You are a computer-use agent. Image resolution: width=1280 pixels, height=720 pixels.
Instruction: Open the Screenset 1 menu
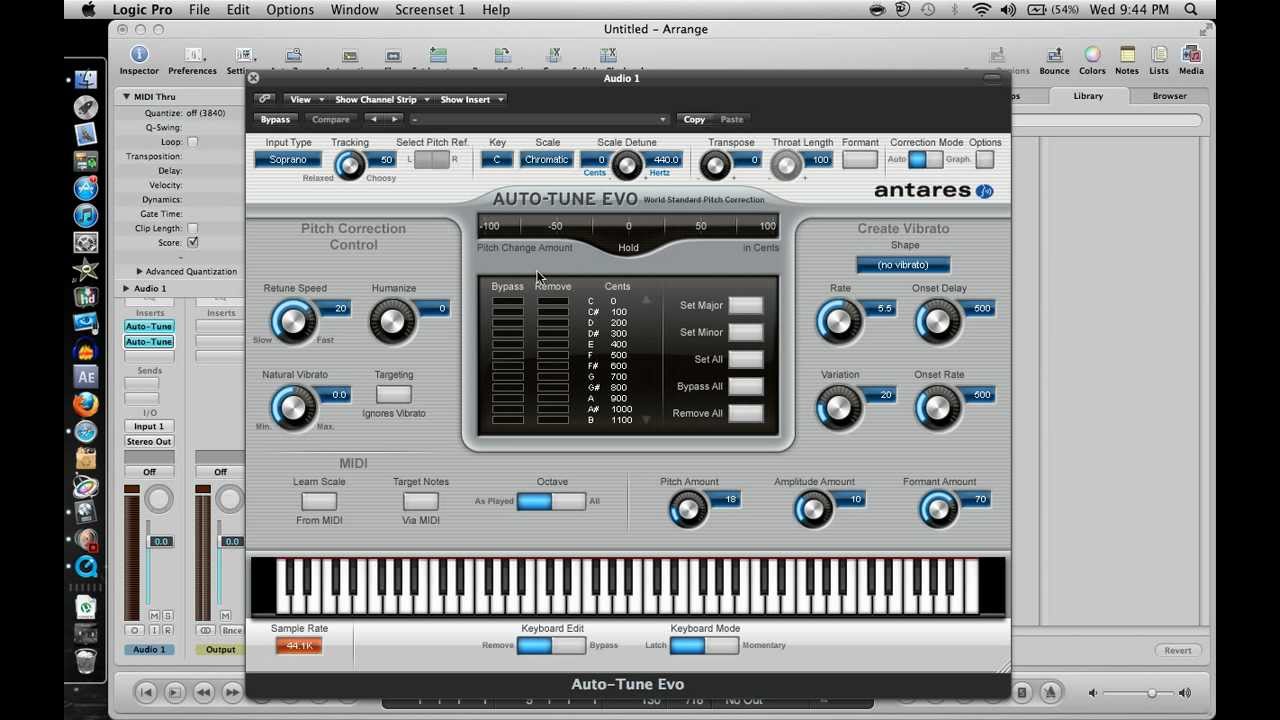tap(430, 9)
